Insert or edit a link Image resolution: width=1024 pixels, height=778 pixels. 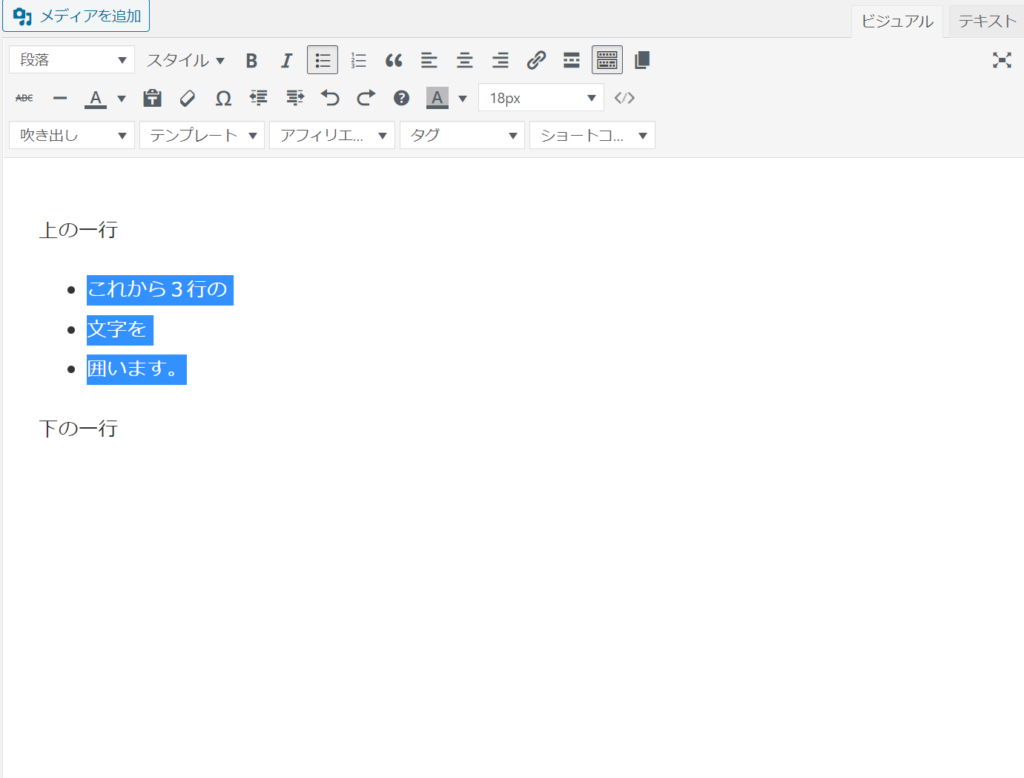coord(536,61)
